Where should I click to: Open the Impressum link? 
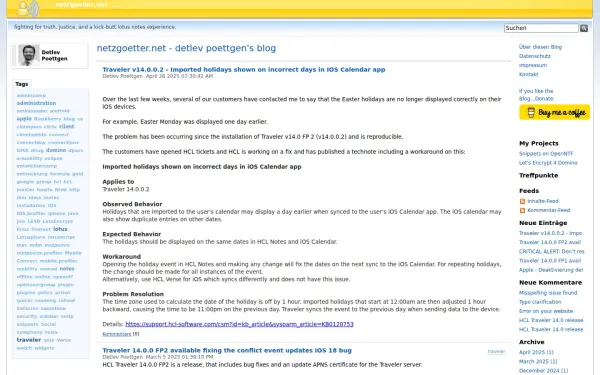[533, 65]
